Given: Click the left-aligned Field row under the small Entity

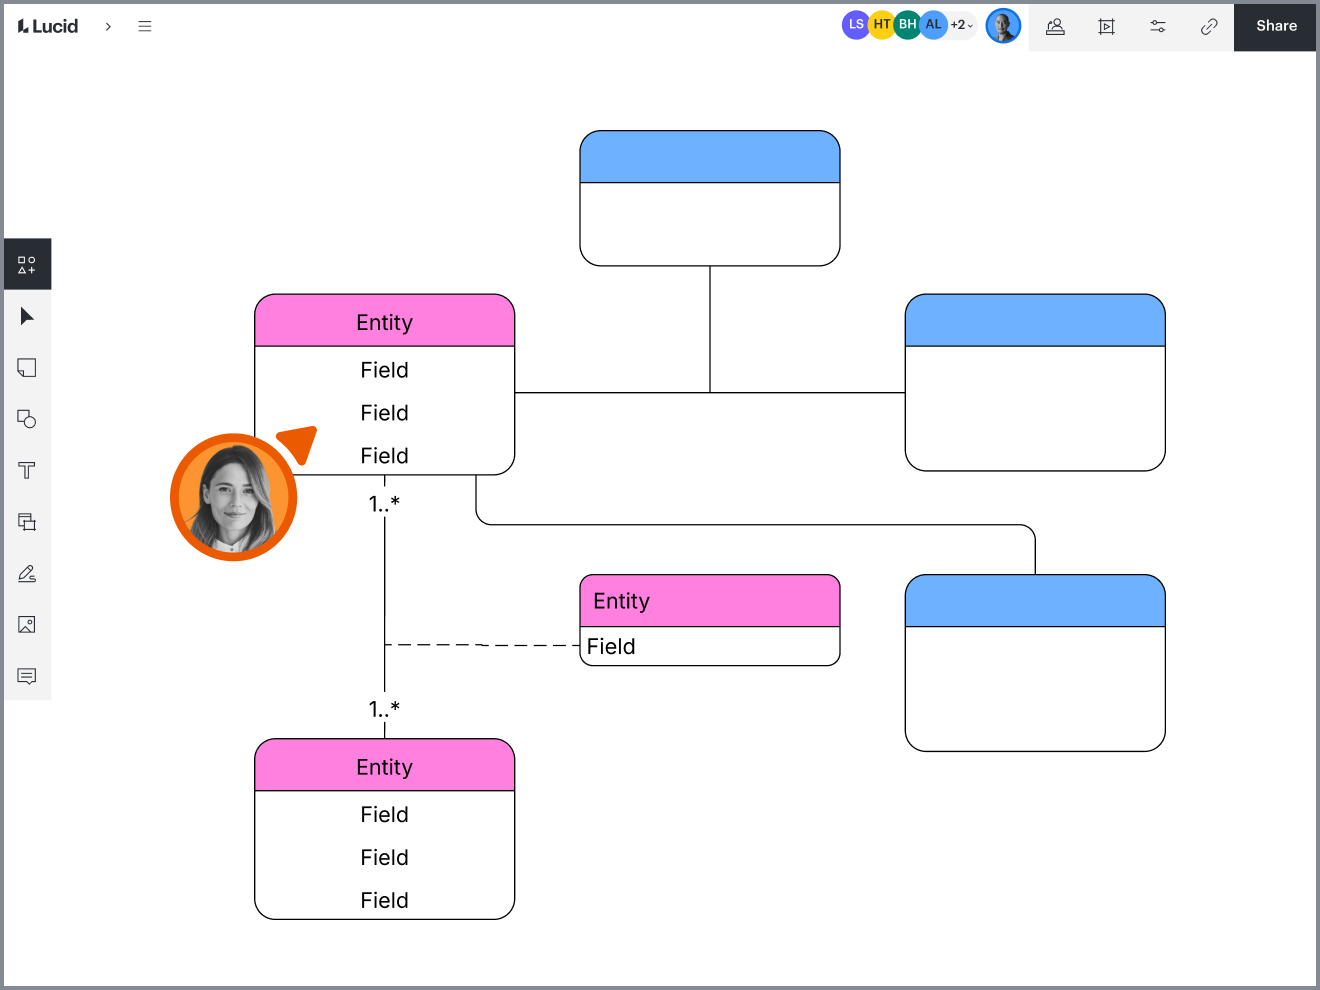Looking at the screenshot, I should click(710, 646).
